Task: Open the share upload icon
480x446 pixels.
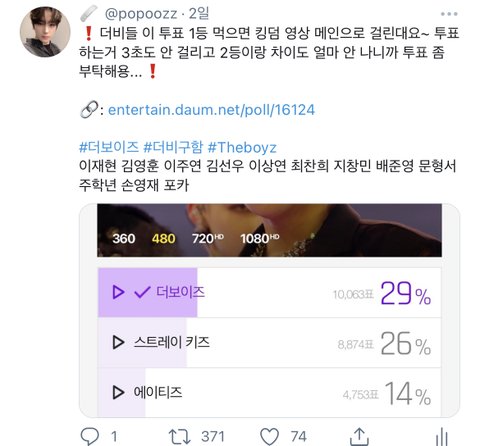Action: coord(359,436)
